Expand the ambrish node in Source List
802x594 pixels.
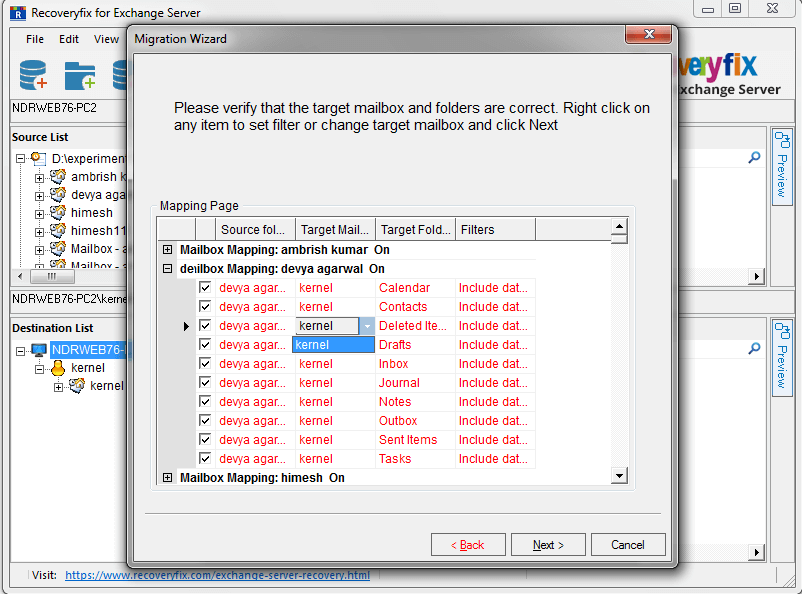[x=39, y=179]
